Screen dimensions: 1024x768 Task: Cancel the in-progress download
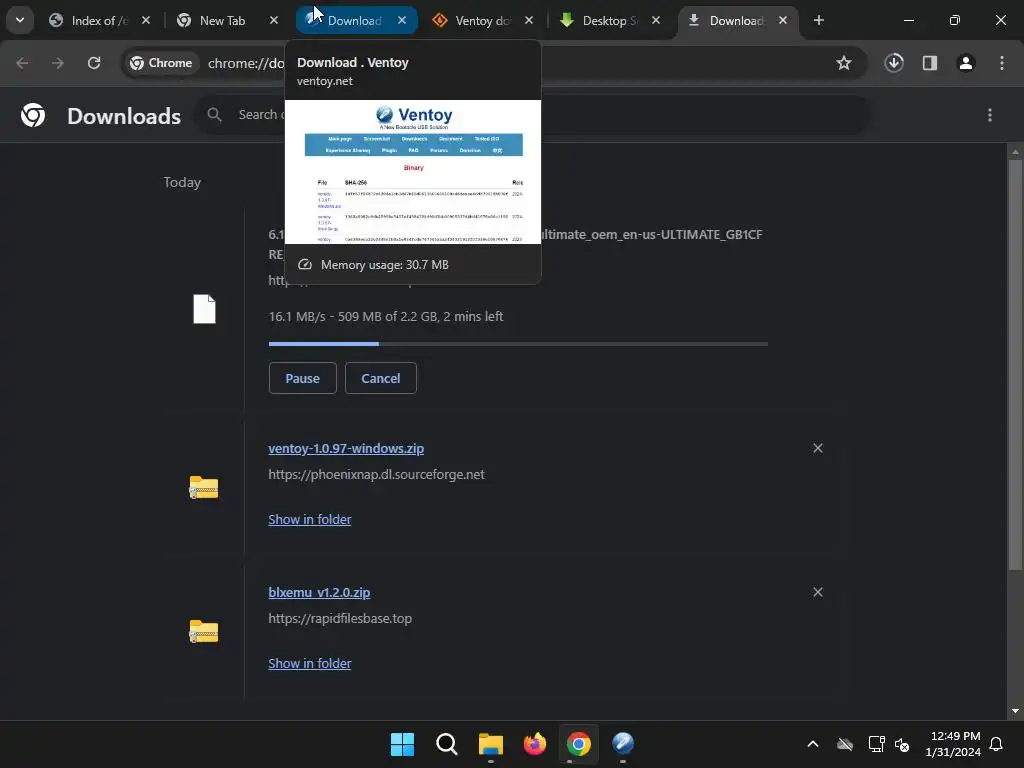381,378
